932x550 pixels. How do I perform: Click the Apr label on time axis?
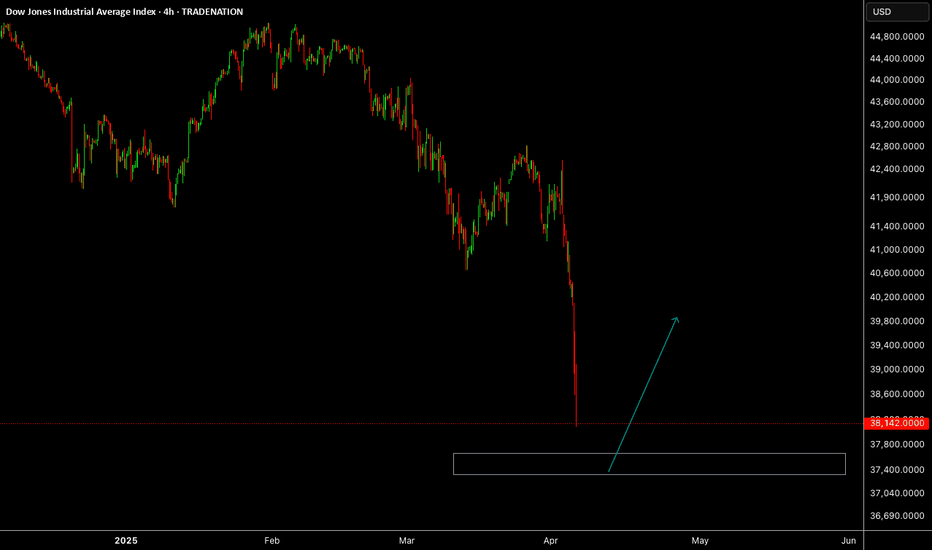550,540
